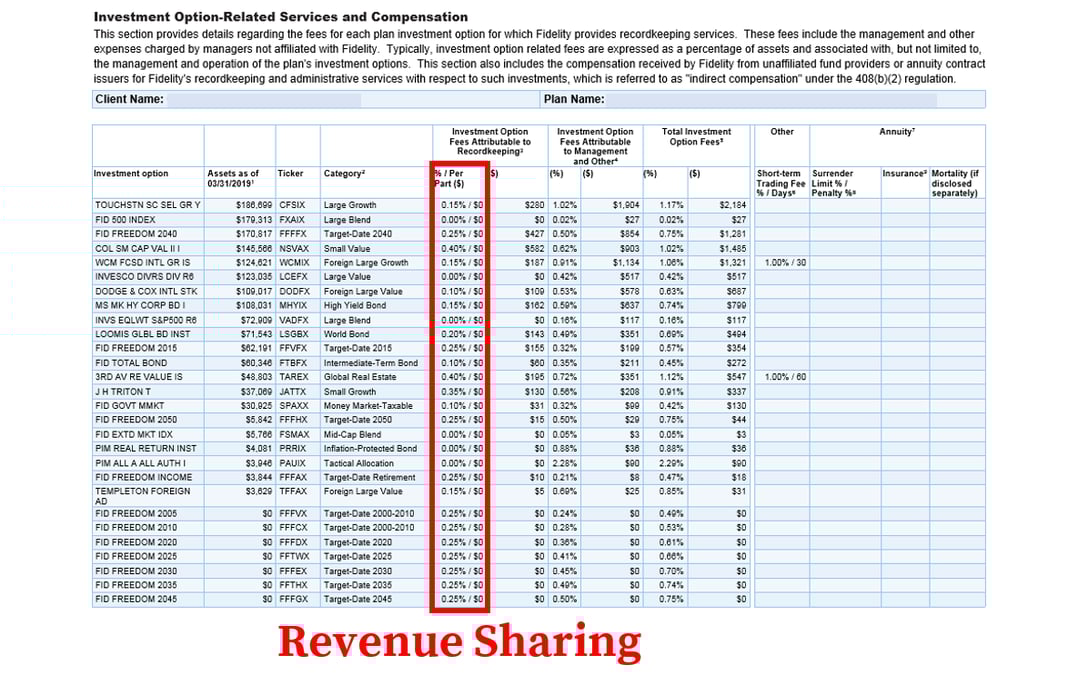Image resolution: width=1068 pixels, height=675 pixels.
Task: Select PIM REAL RETURN INST
Action: [146, 448]
